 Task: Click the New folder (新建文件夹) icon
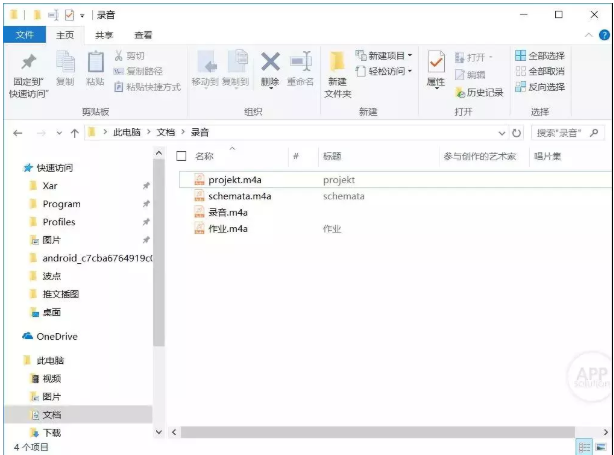coord(337,62)
